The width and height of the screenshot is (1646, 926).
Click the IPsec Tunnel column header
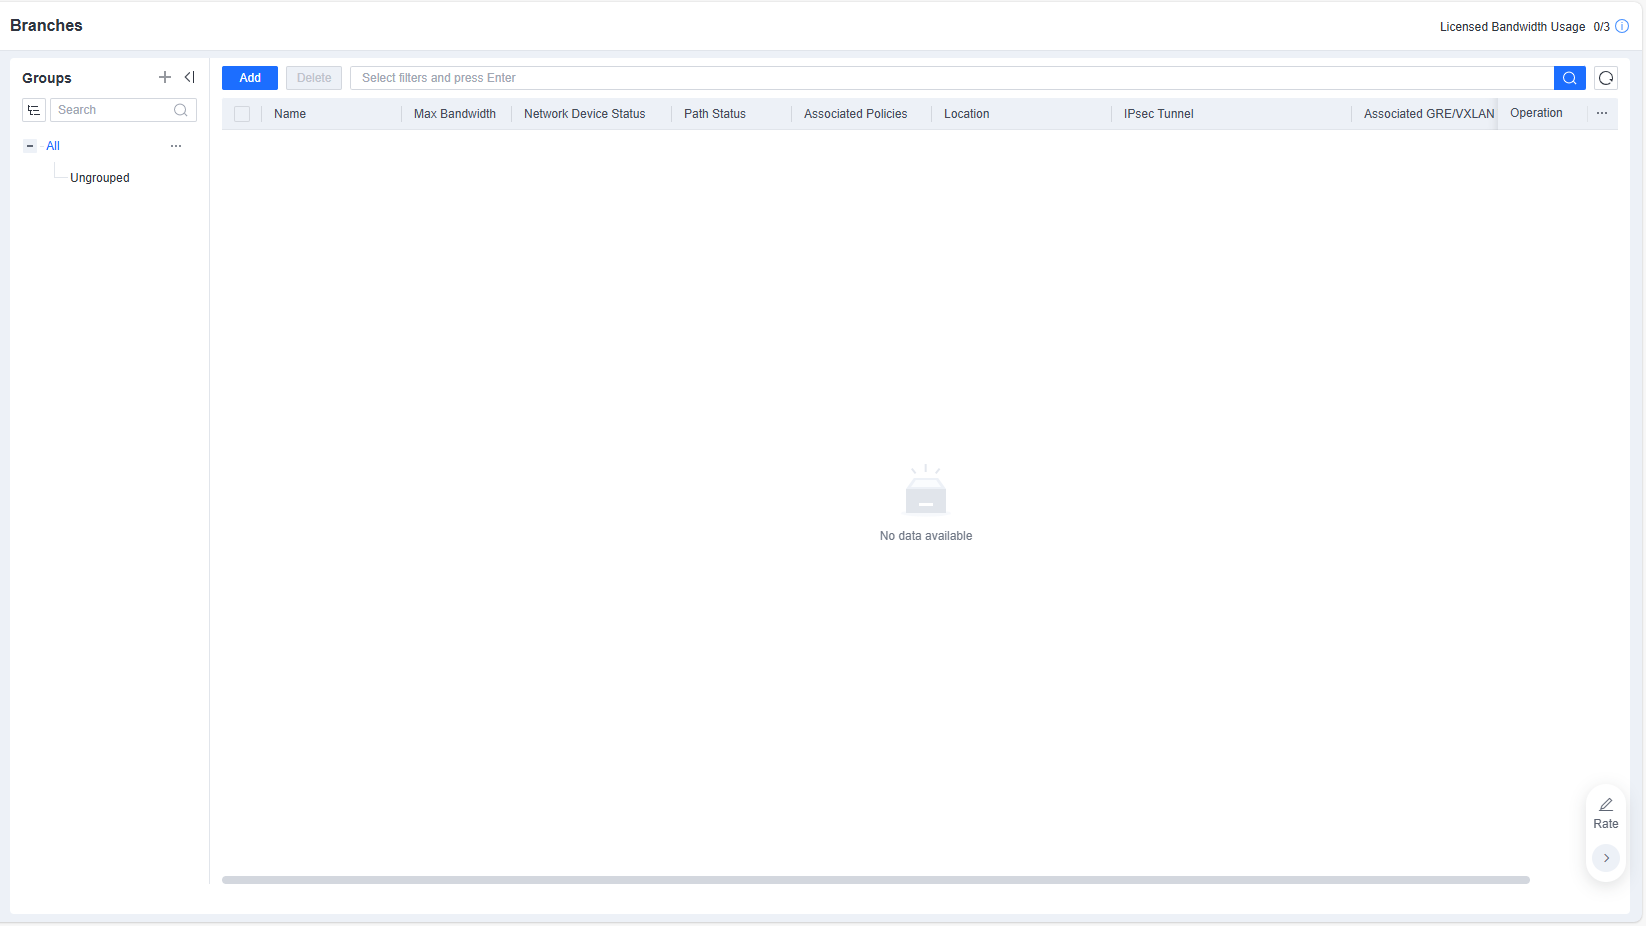tap(1159, 114)
